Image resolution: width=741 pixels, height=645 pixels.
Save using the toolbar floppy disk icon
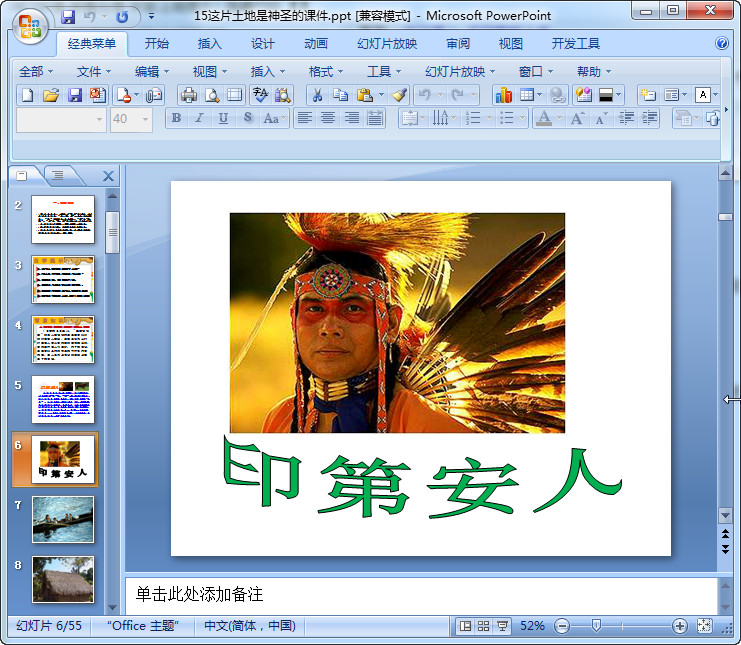[x=75, y=95]
